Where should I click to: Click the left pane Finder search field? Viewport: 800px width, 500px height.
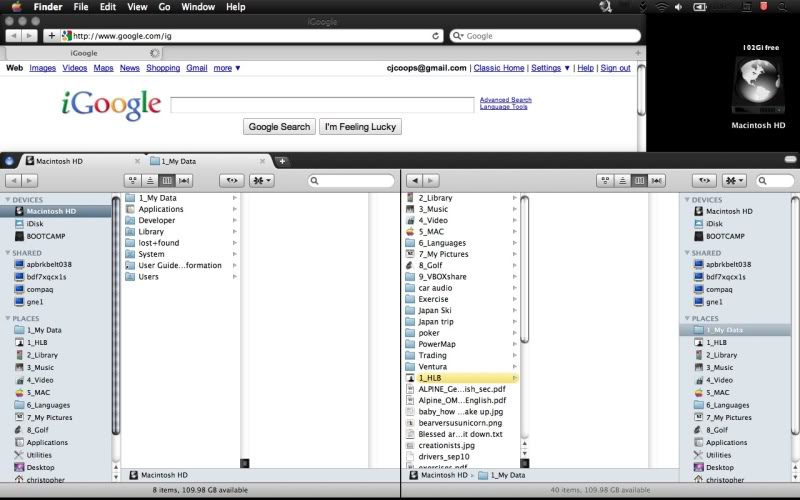(x=351, y=181)
